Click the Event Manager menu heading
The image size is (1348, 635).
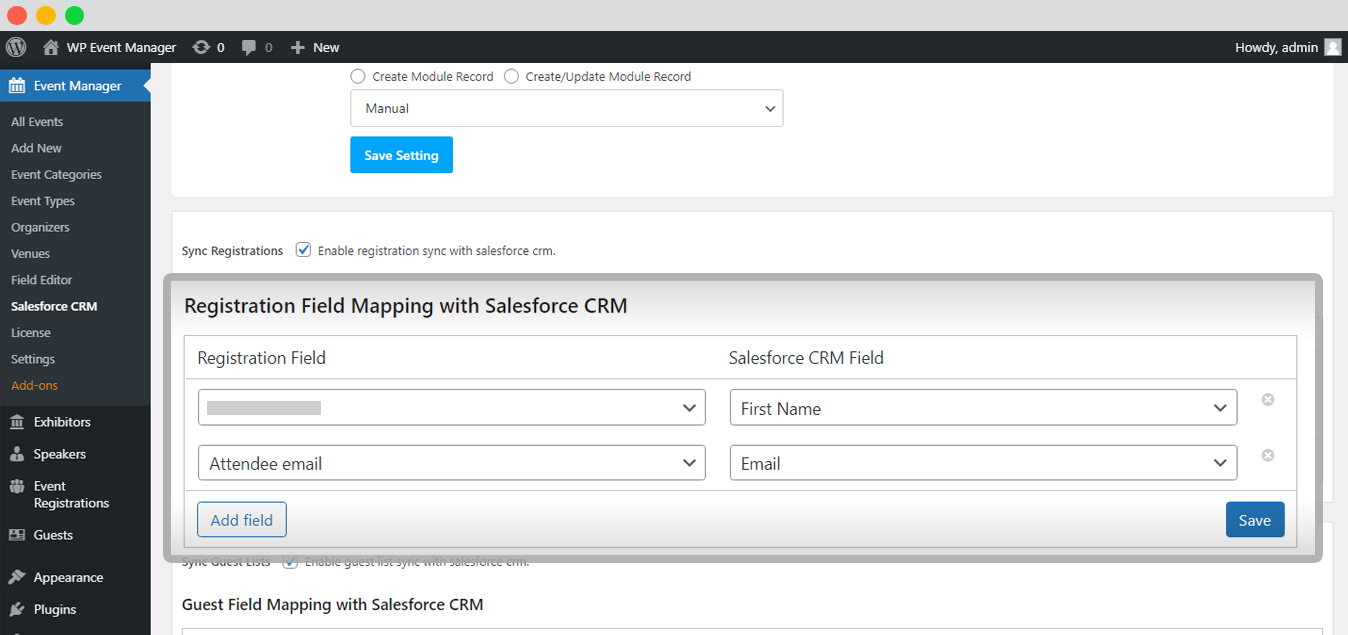click(78, 86)
